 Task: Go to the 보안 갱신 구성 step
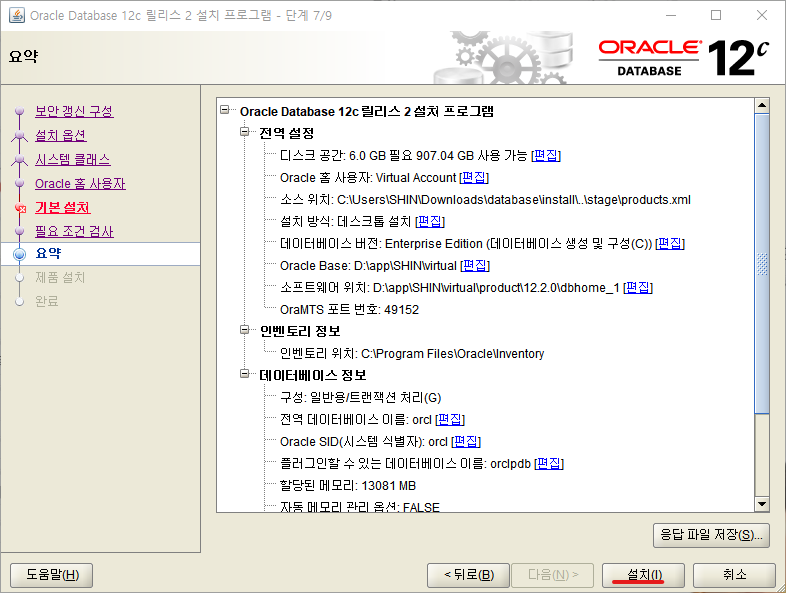click(x=74, y=111)
